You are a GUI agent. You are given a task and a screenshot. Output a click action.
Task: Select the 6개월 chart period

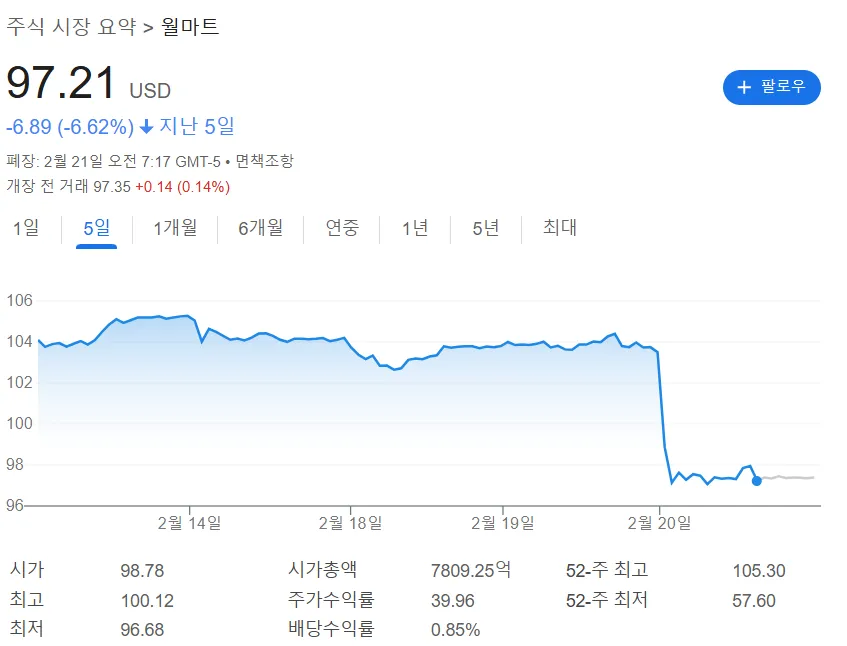[x=259, y=228]
